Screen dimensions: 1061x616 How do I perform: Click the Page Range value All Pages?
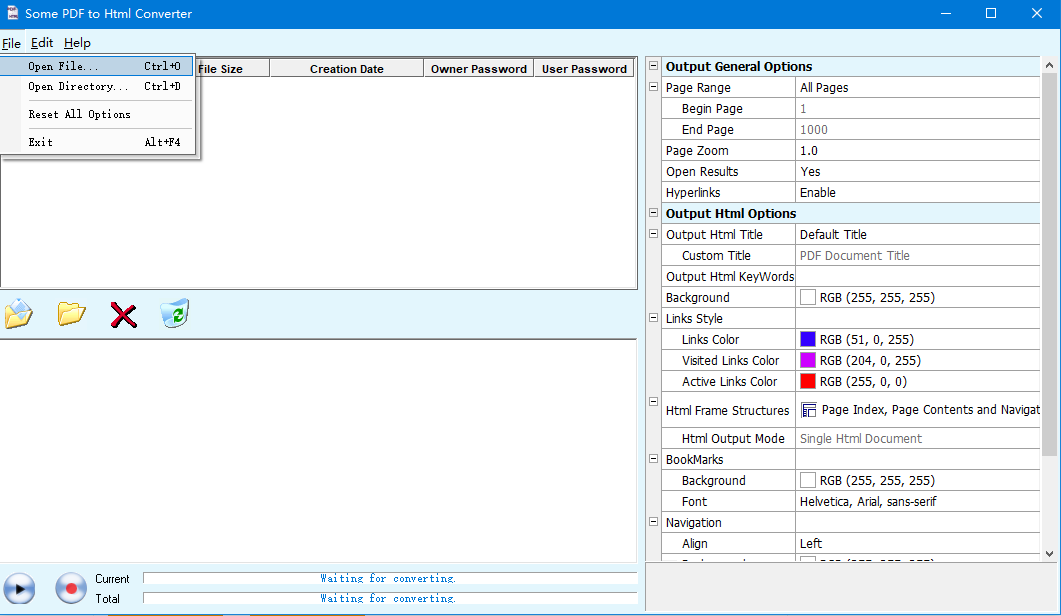918,87
